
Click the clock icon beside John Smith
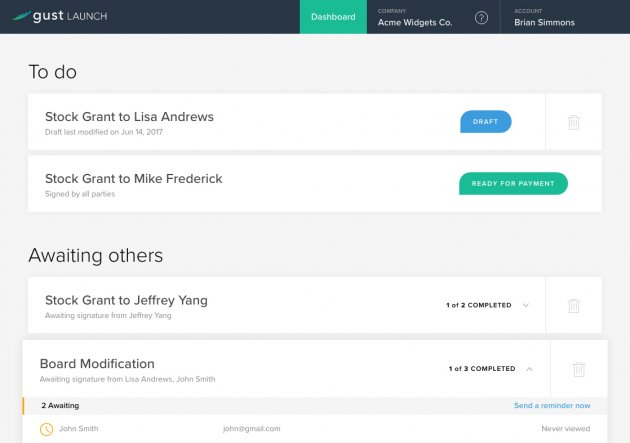pos(47,429)
